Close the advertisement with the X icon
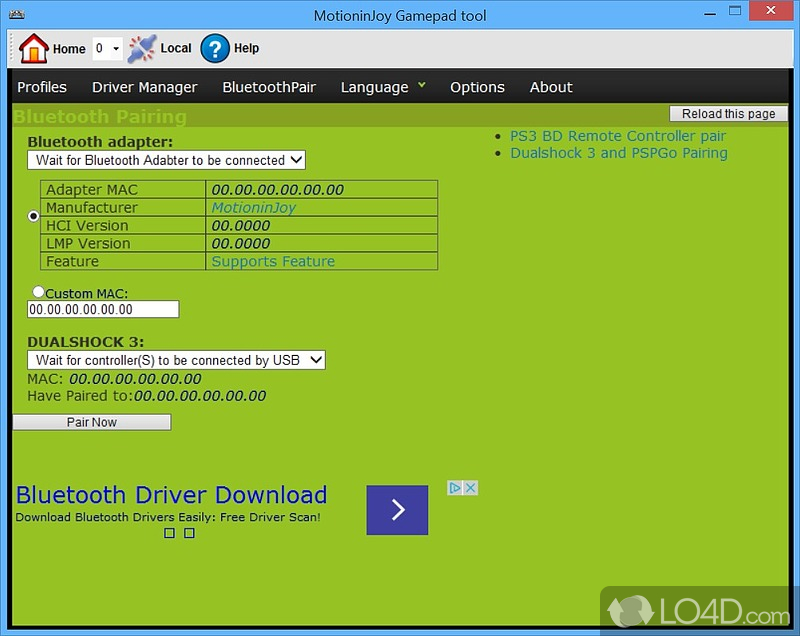This screenshot has width=800, height=636. coord(471,488)
